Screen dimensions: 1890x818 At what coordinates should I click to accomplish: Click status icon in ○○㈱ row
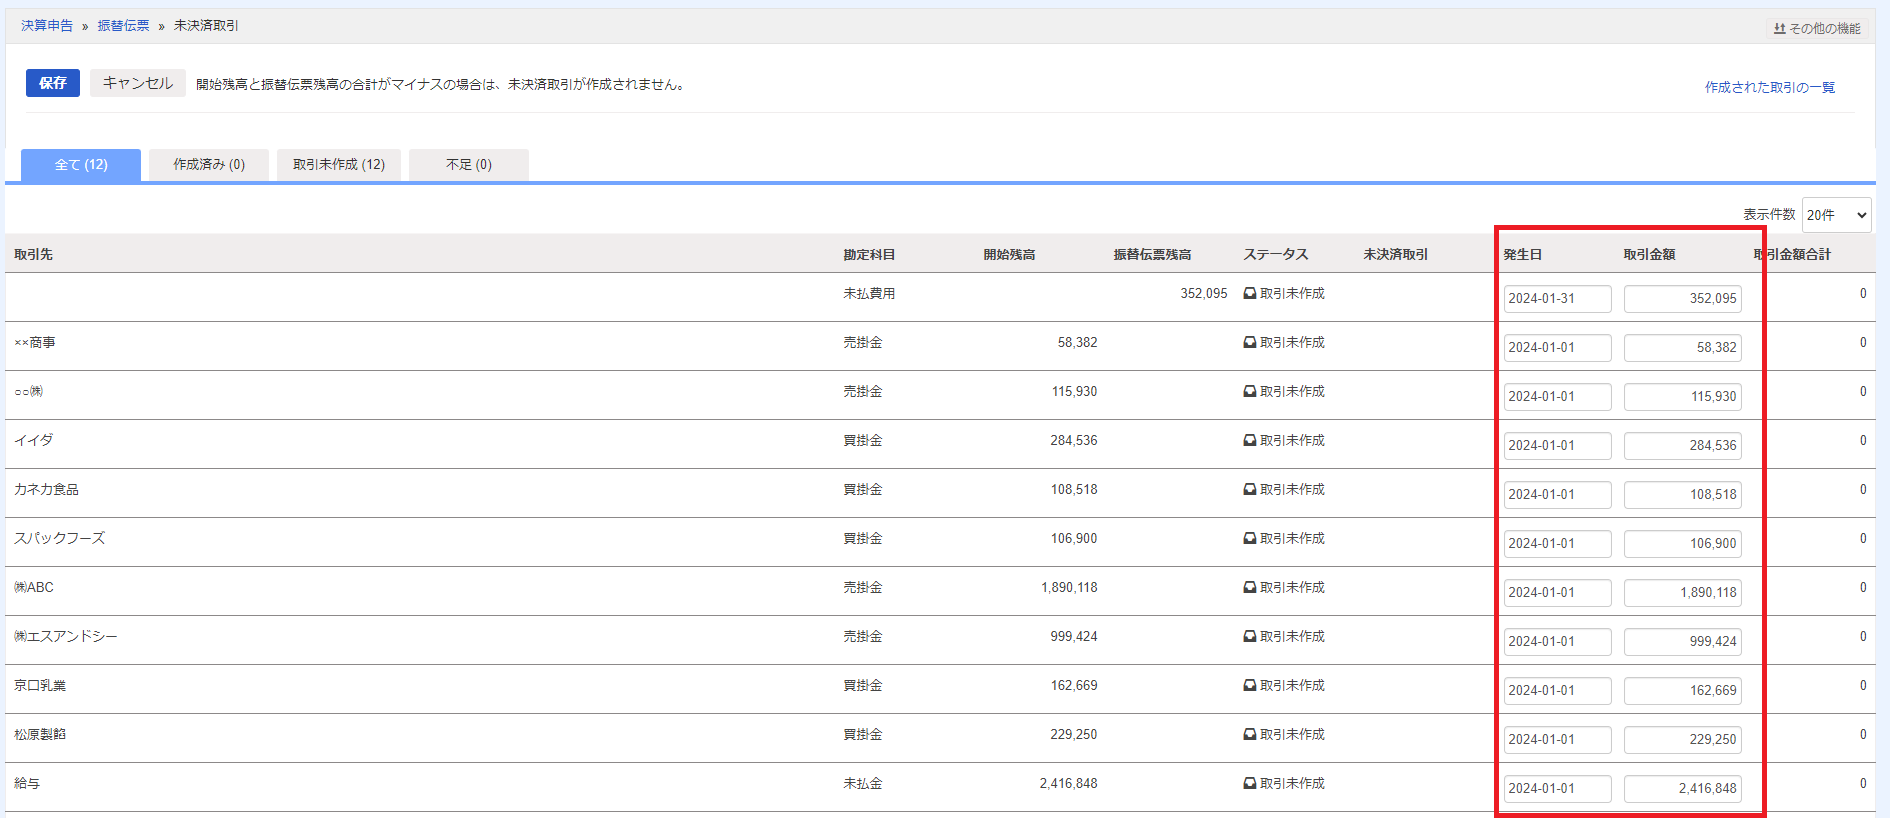tap(1250, 392)
